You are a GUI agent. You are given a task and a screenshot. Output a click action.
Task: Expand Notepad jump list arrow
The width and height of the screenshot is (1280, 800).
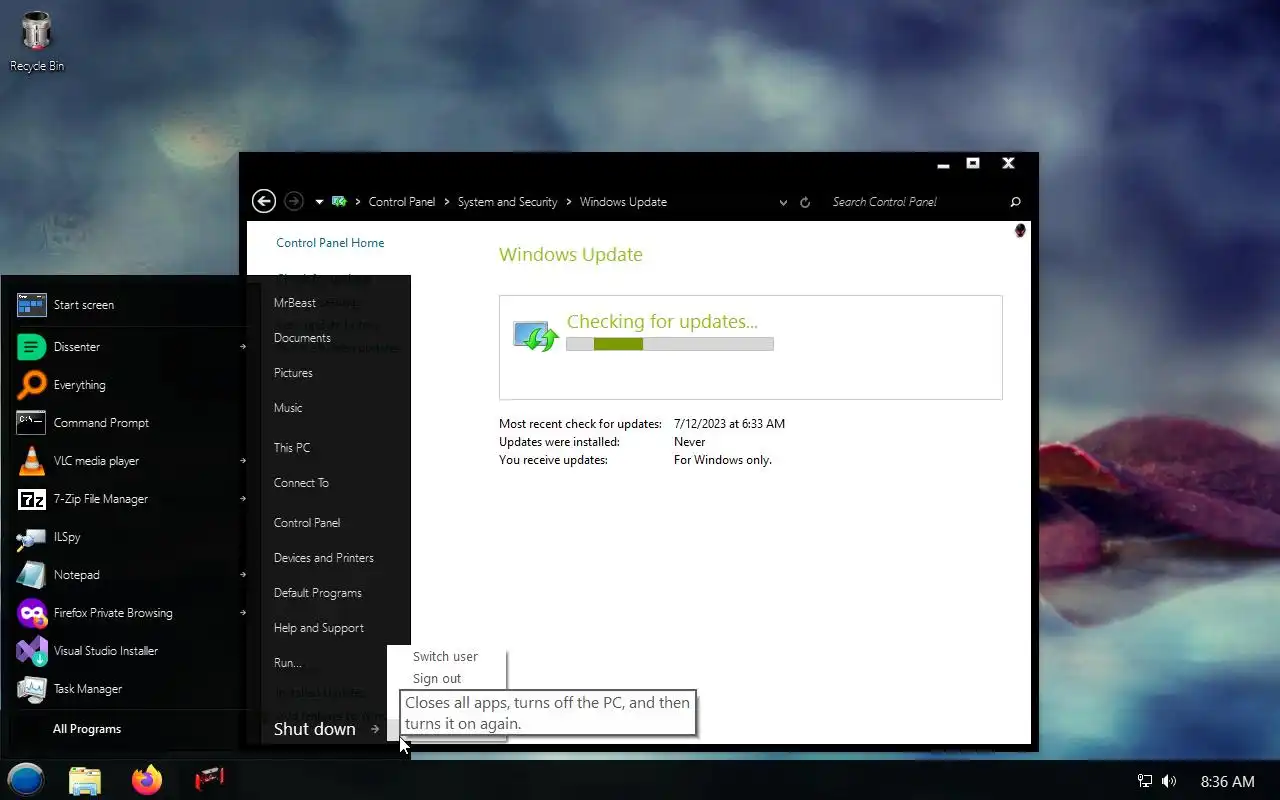243,575
